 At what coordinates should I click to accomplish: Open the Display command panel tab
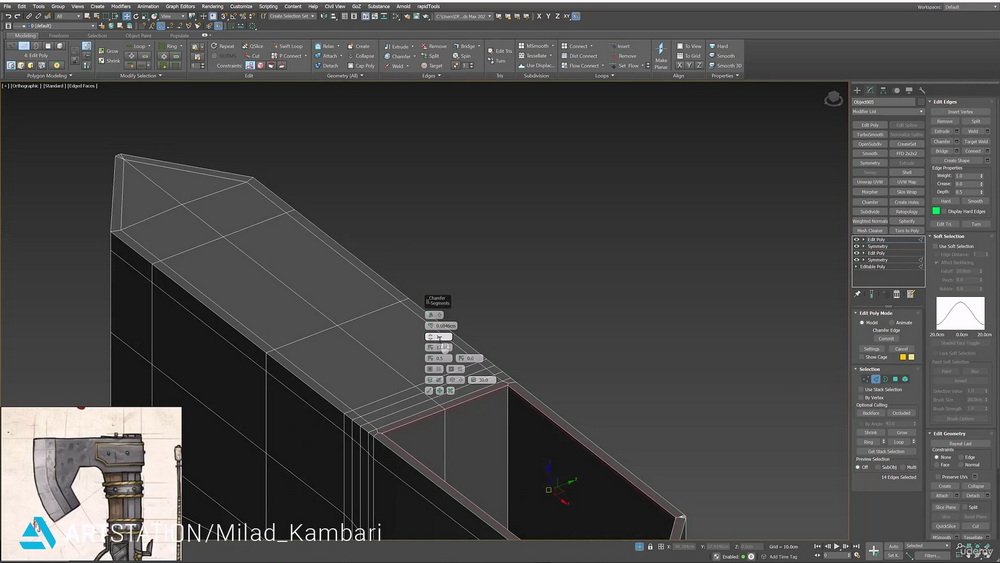coord(909,91)
